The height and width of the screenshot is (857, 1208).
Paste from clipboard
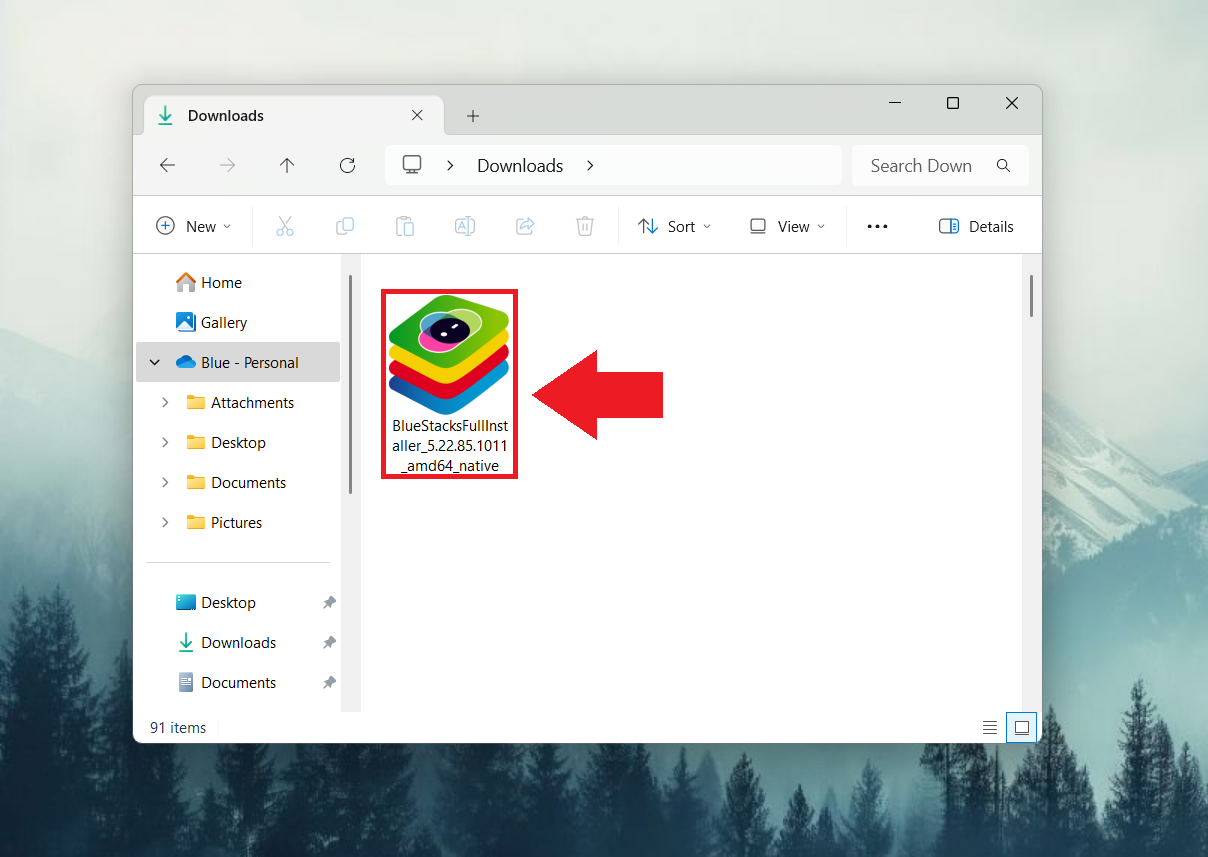pyautogui.click(x=405, y=226)
